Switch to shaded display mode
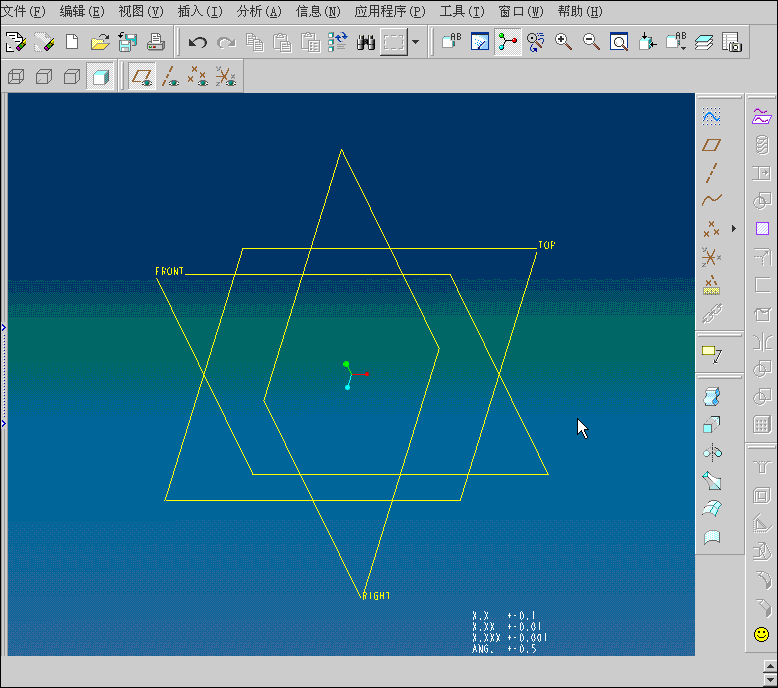 point(100,76)
